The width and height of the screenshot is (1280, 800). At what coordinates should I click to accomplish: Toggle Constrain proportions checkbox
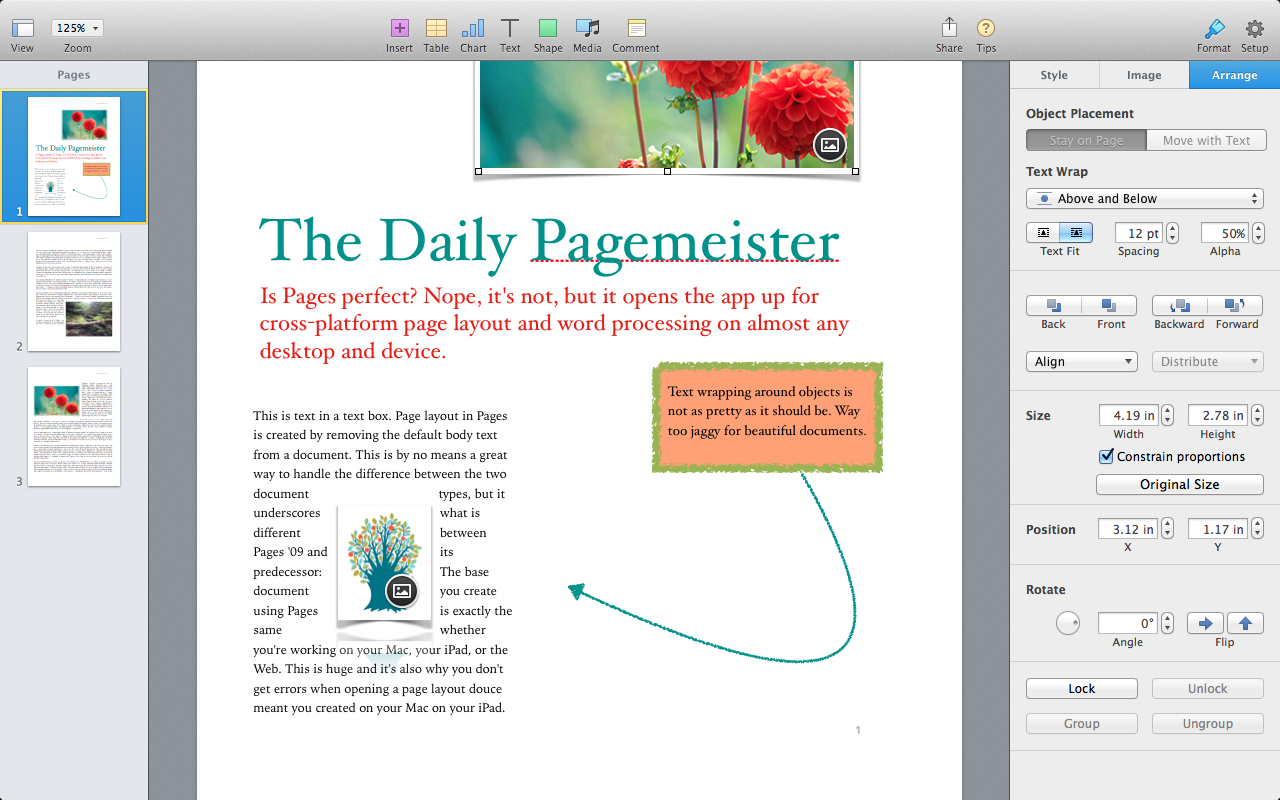[1106, 457]
